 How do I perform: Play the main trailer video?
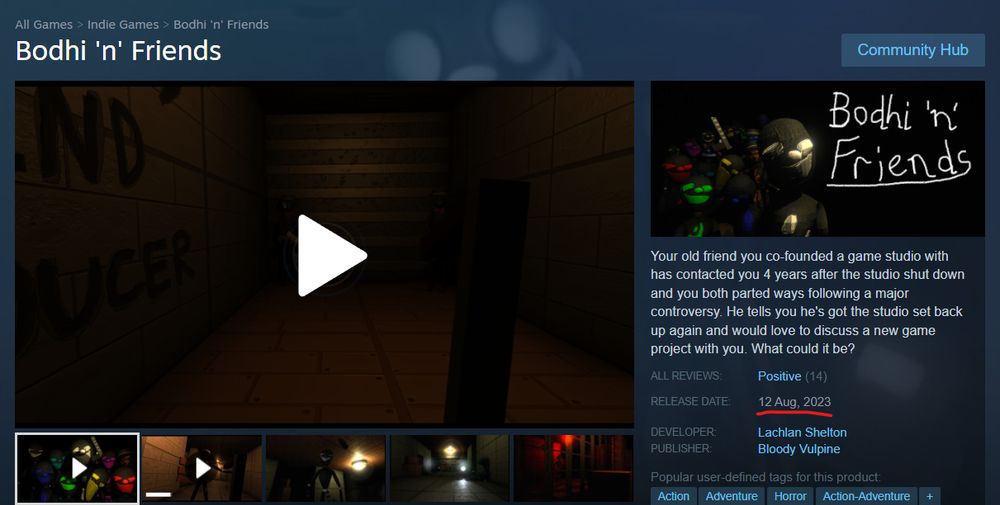[x=332, y=256]
